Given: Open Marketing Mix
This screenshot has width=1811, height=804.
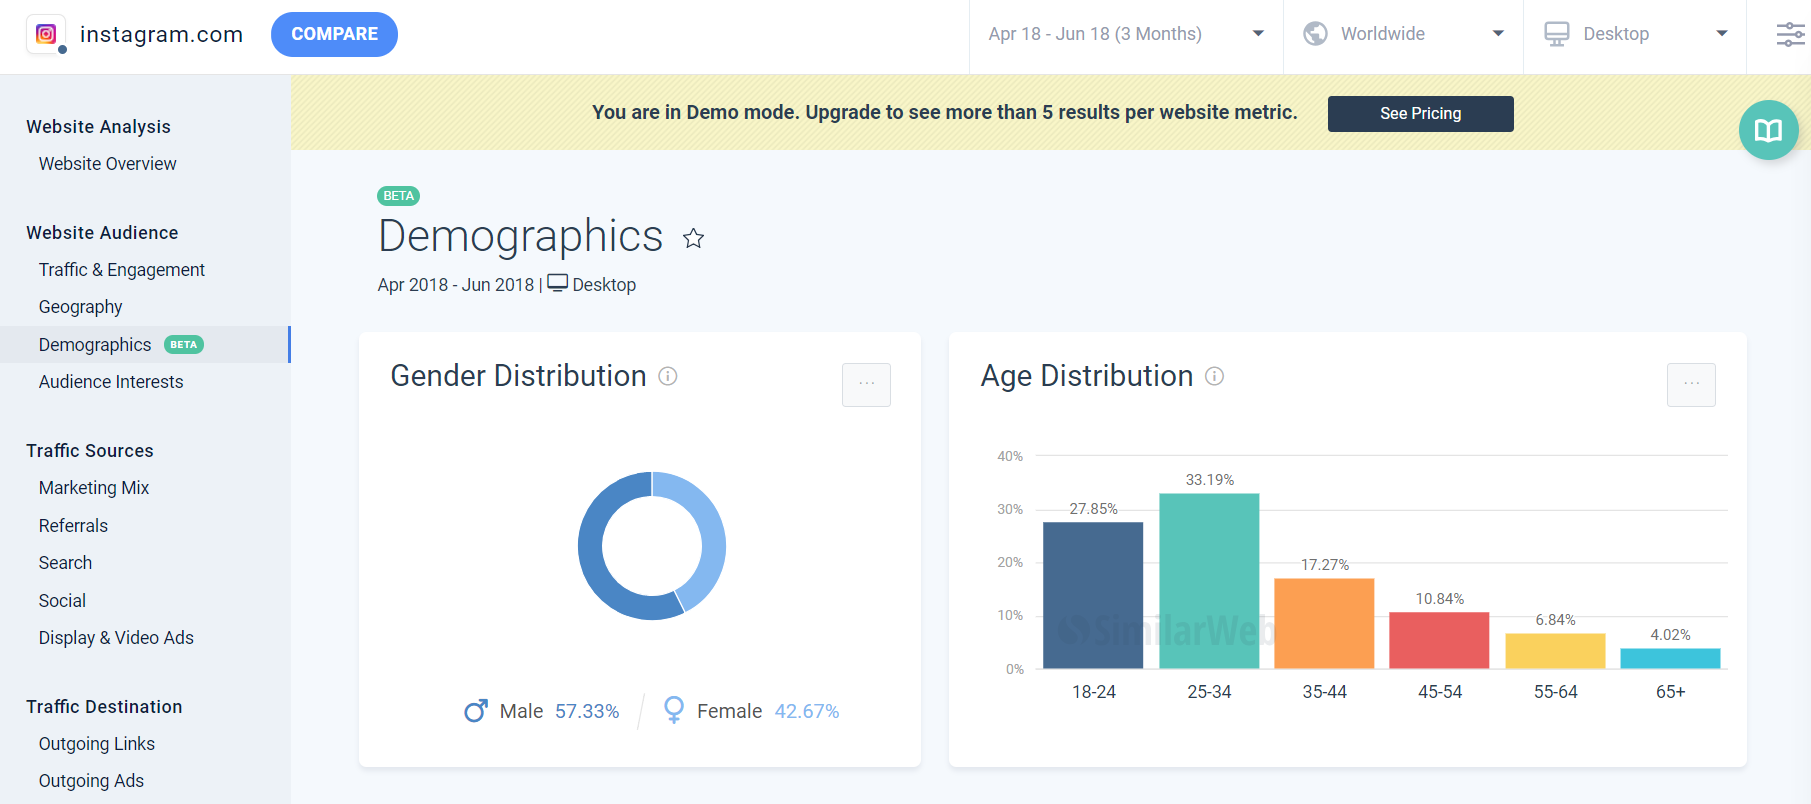Looking at the screenshot, I should (x=94, y=488).
